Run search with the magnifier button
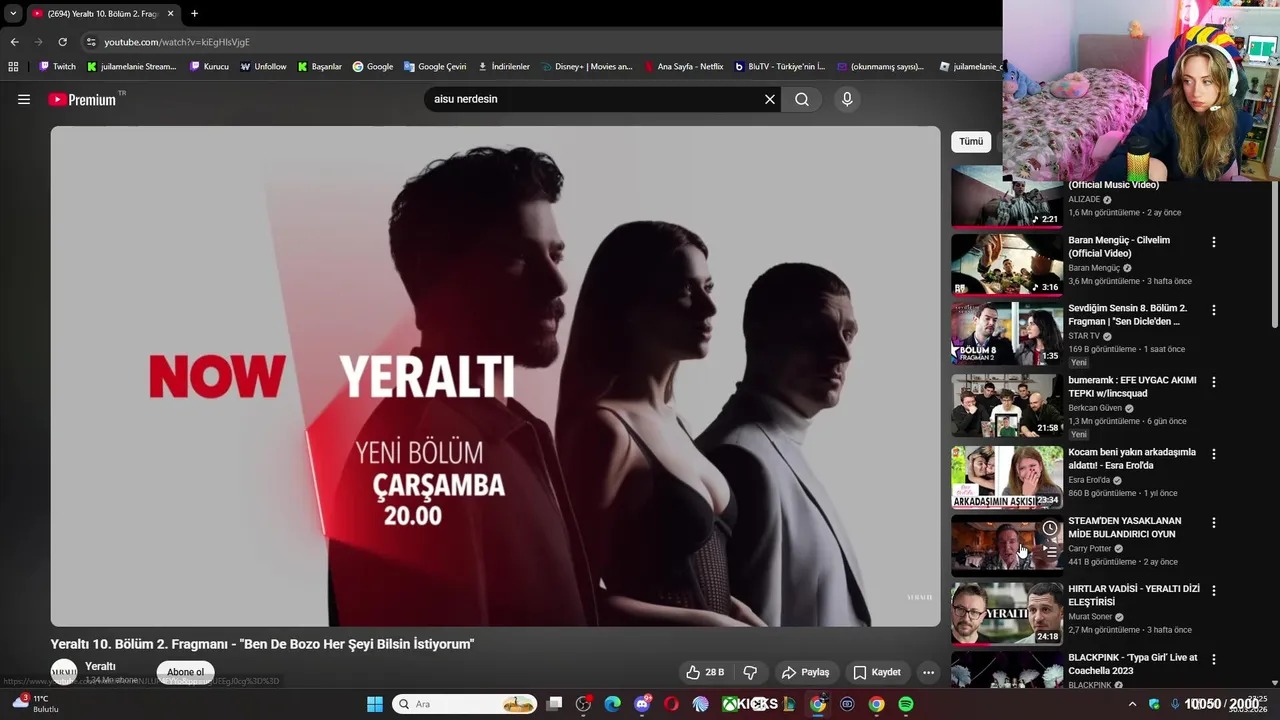Viewport: 1280px width, 720px height. coord(802,99)
